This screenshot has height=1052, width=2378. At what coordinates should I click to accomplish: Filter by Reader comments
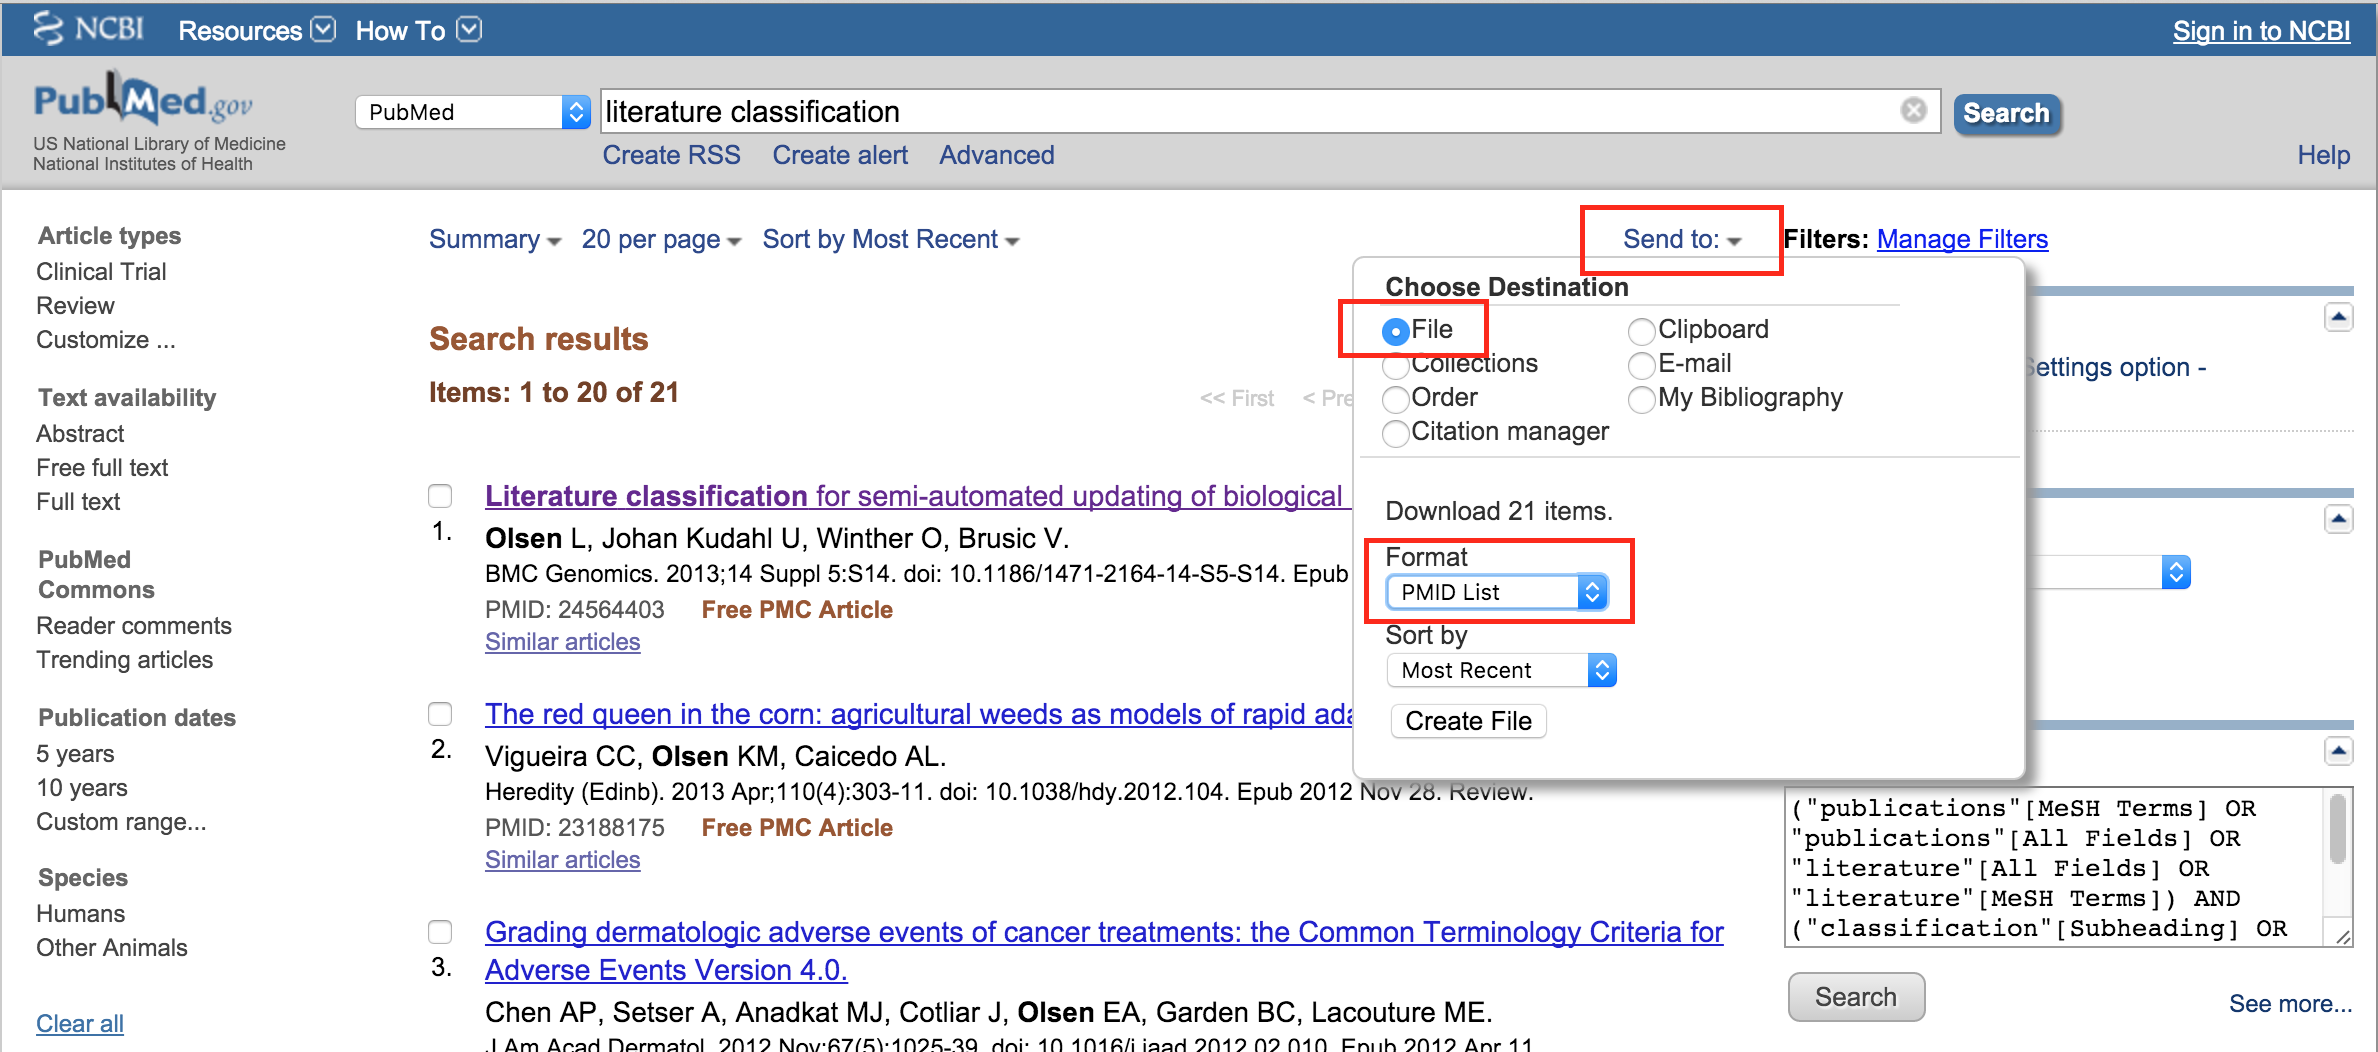pos(134,626)
